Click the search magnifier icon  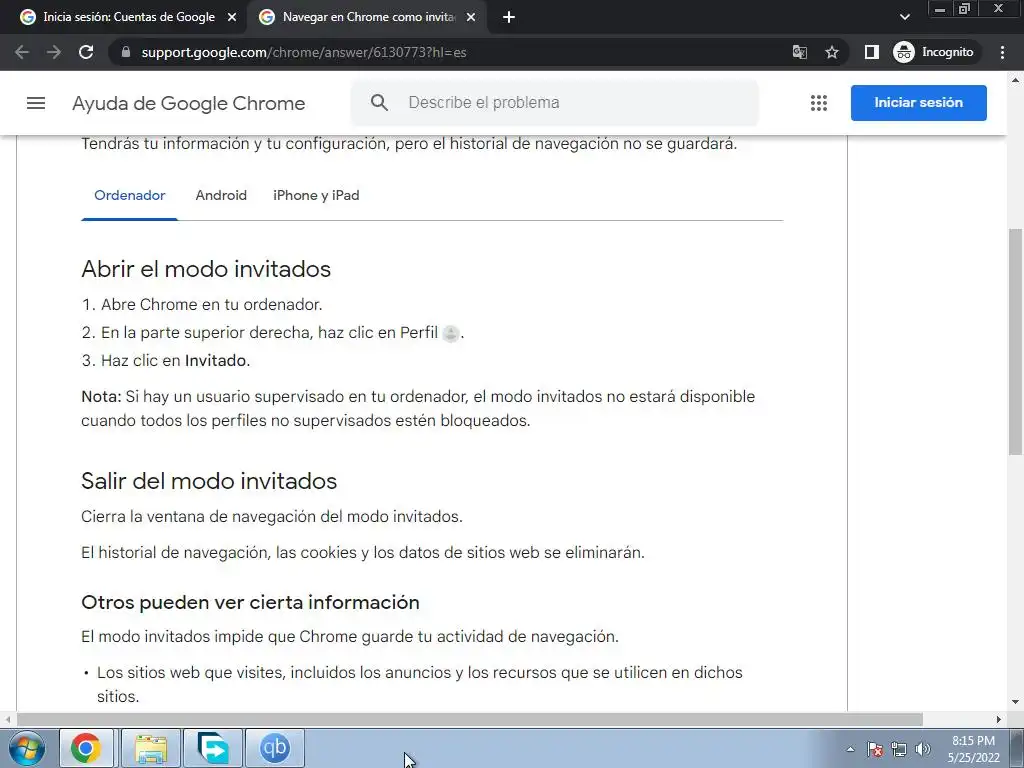tap(379, 103)
